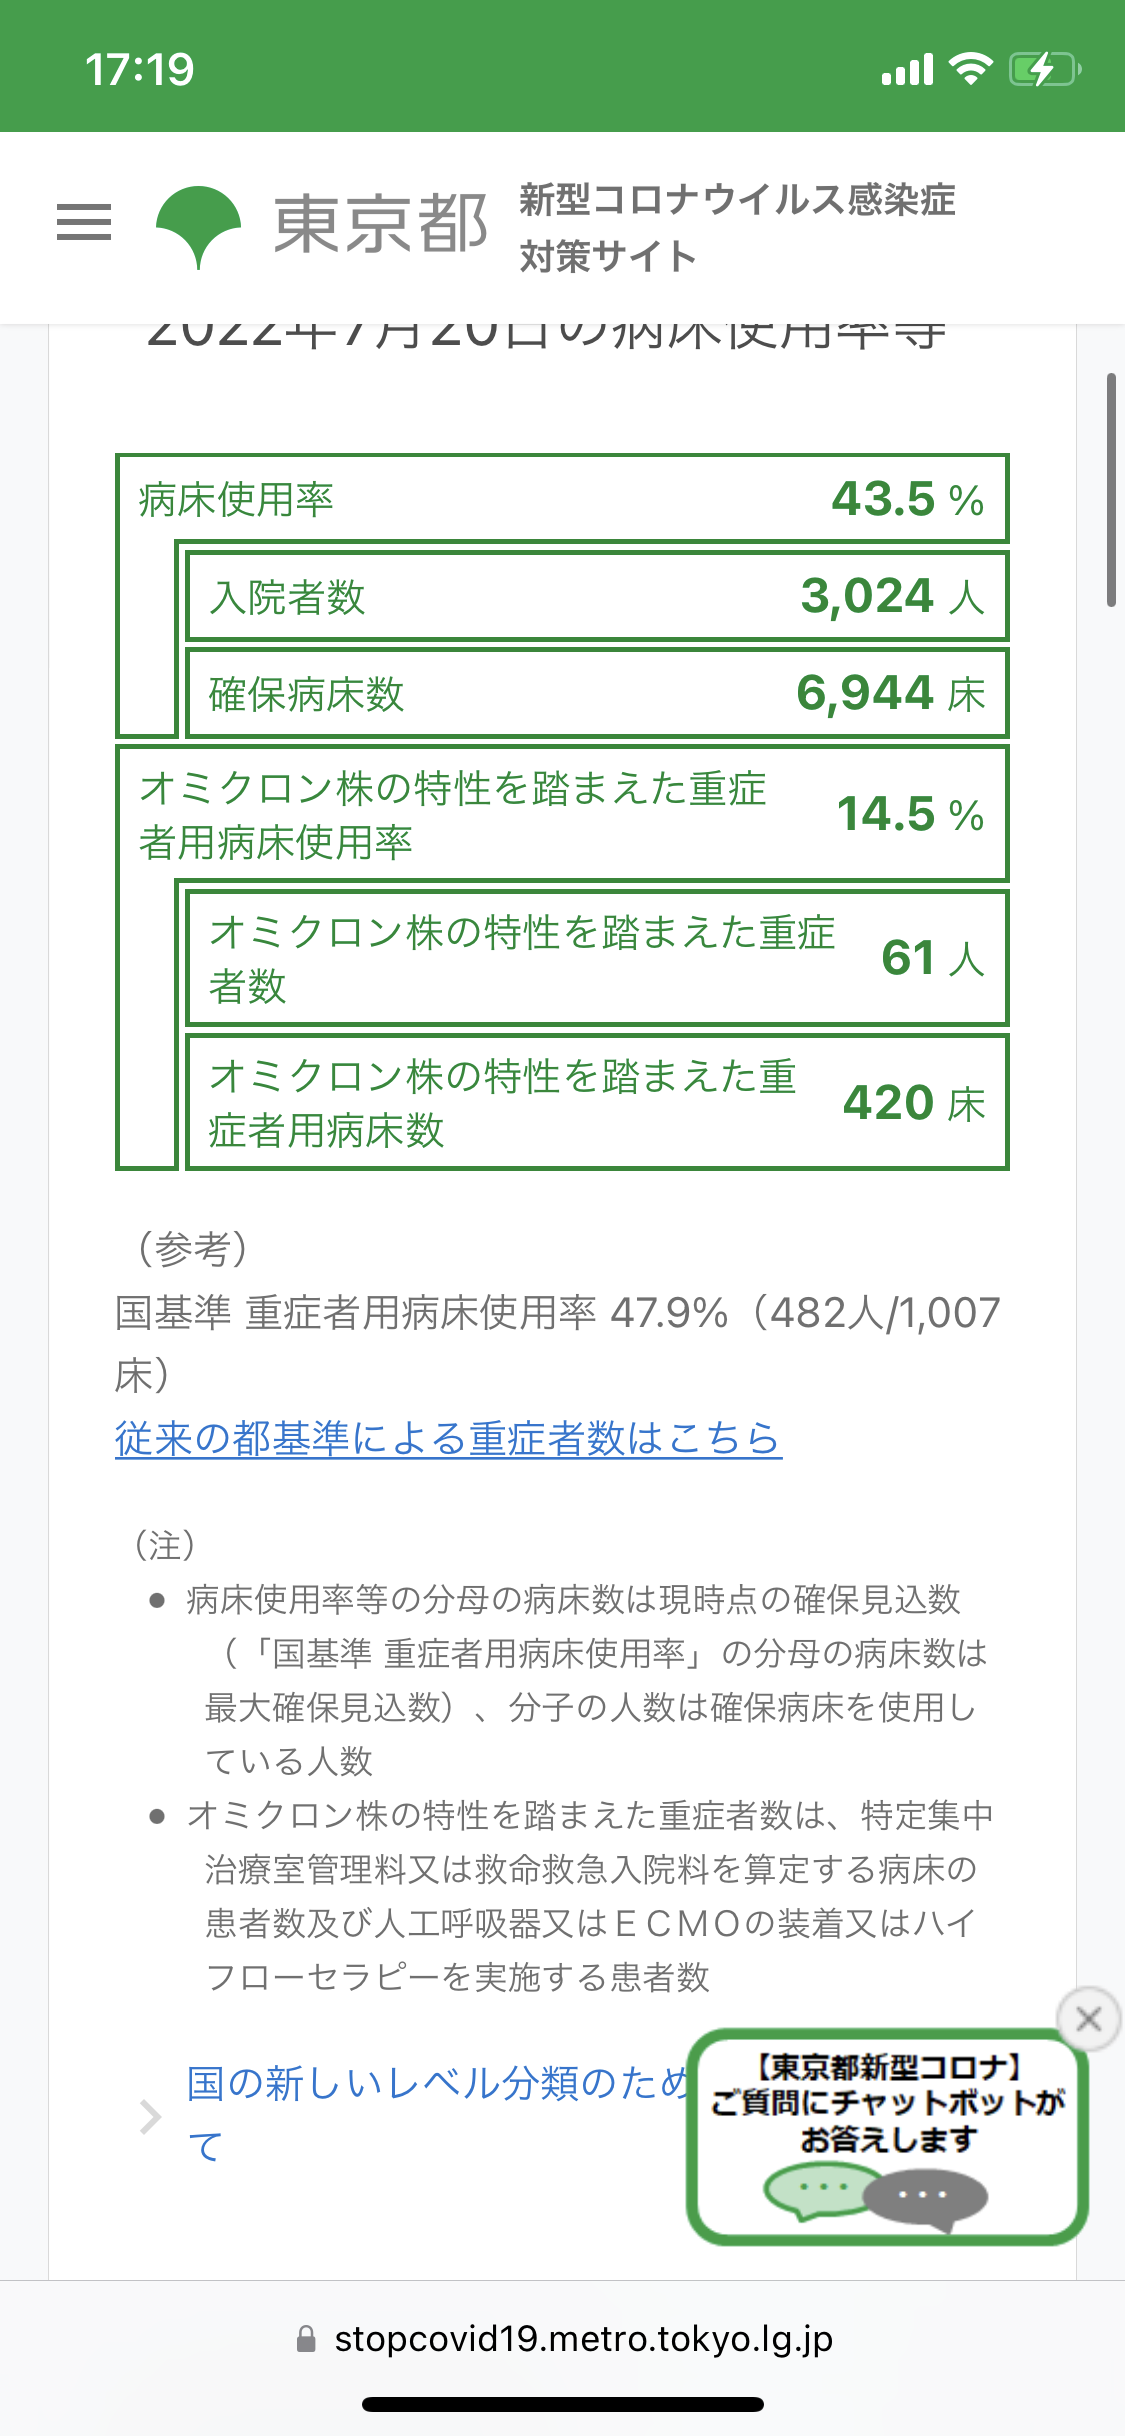The width and height of the screenshot is (1125, 2436).
Task: Tap the address bar URL stopcovid19.metro.tokyo.lg.jp
Action: 583,2339
